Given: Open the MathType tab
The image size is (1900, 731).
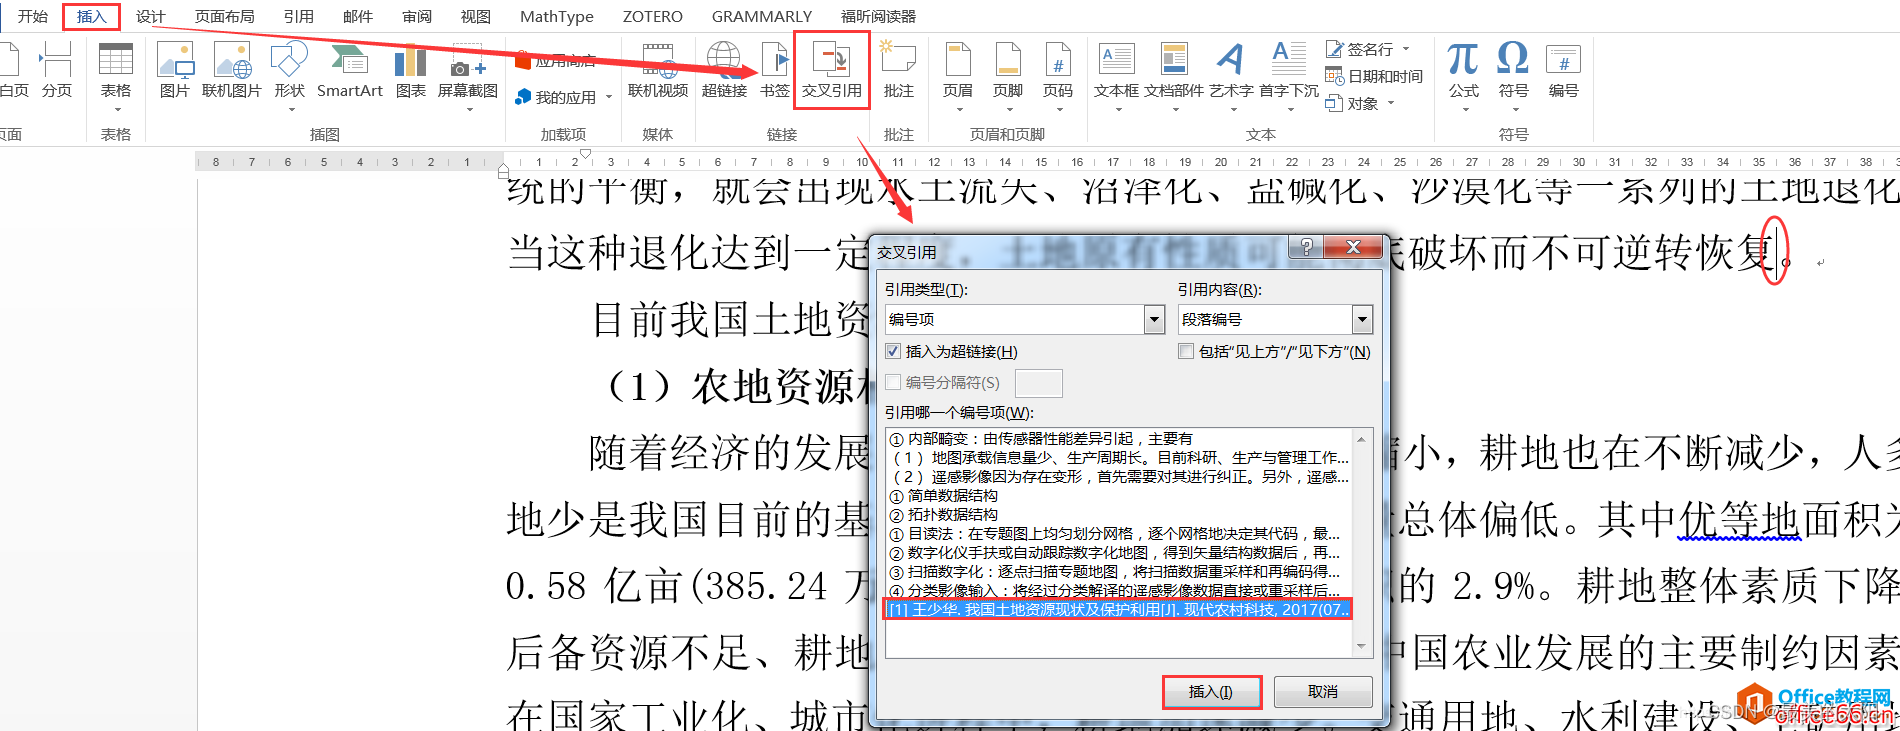Looking at the screenshot, I should pyautogui.click(x=557, y=16).
